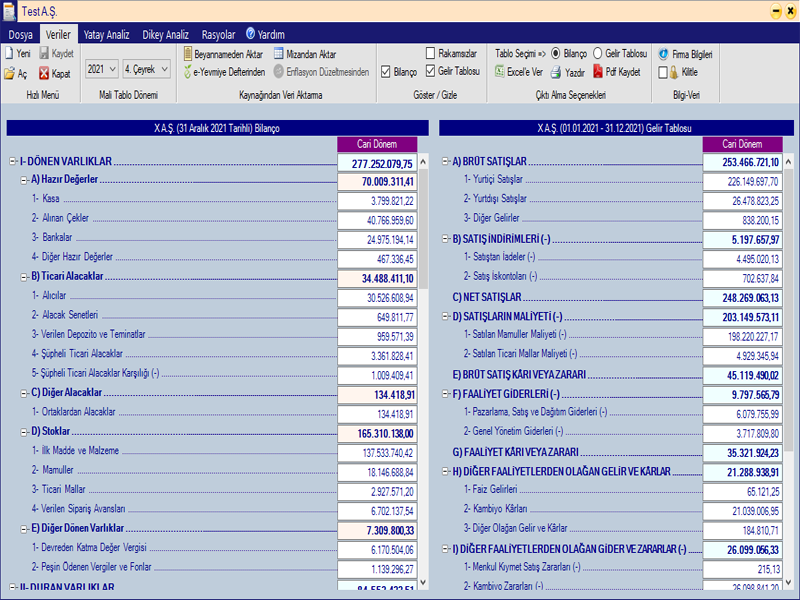Collapse E) Diğer Dönen Varlıklar node

[x=24, y=530]
